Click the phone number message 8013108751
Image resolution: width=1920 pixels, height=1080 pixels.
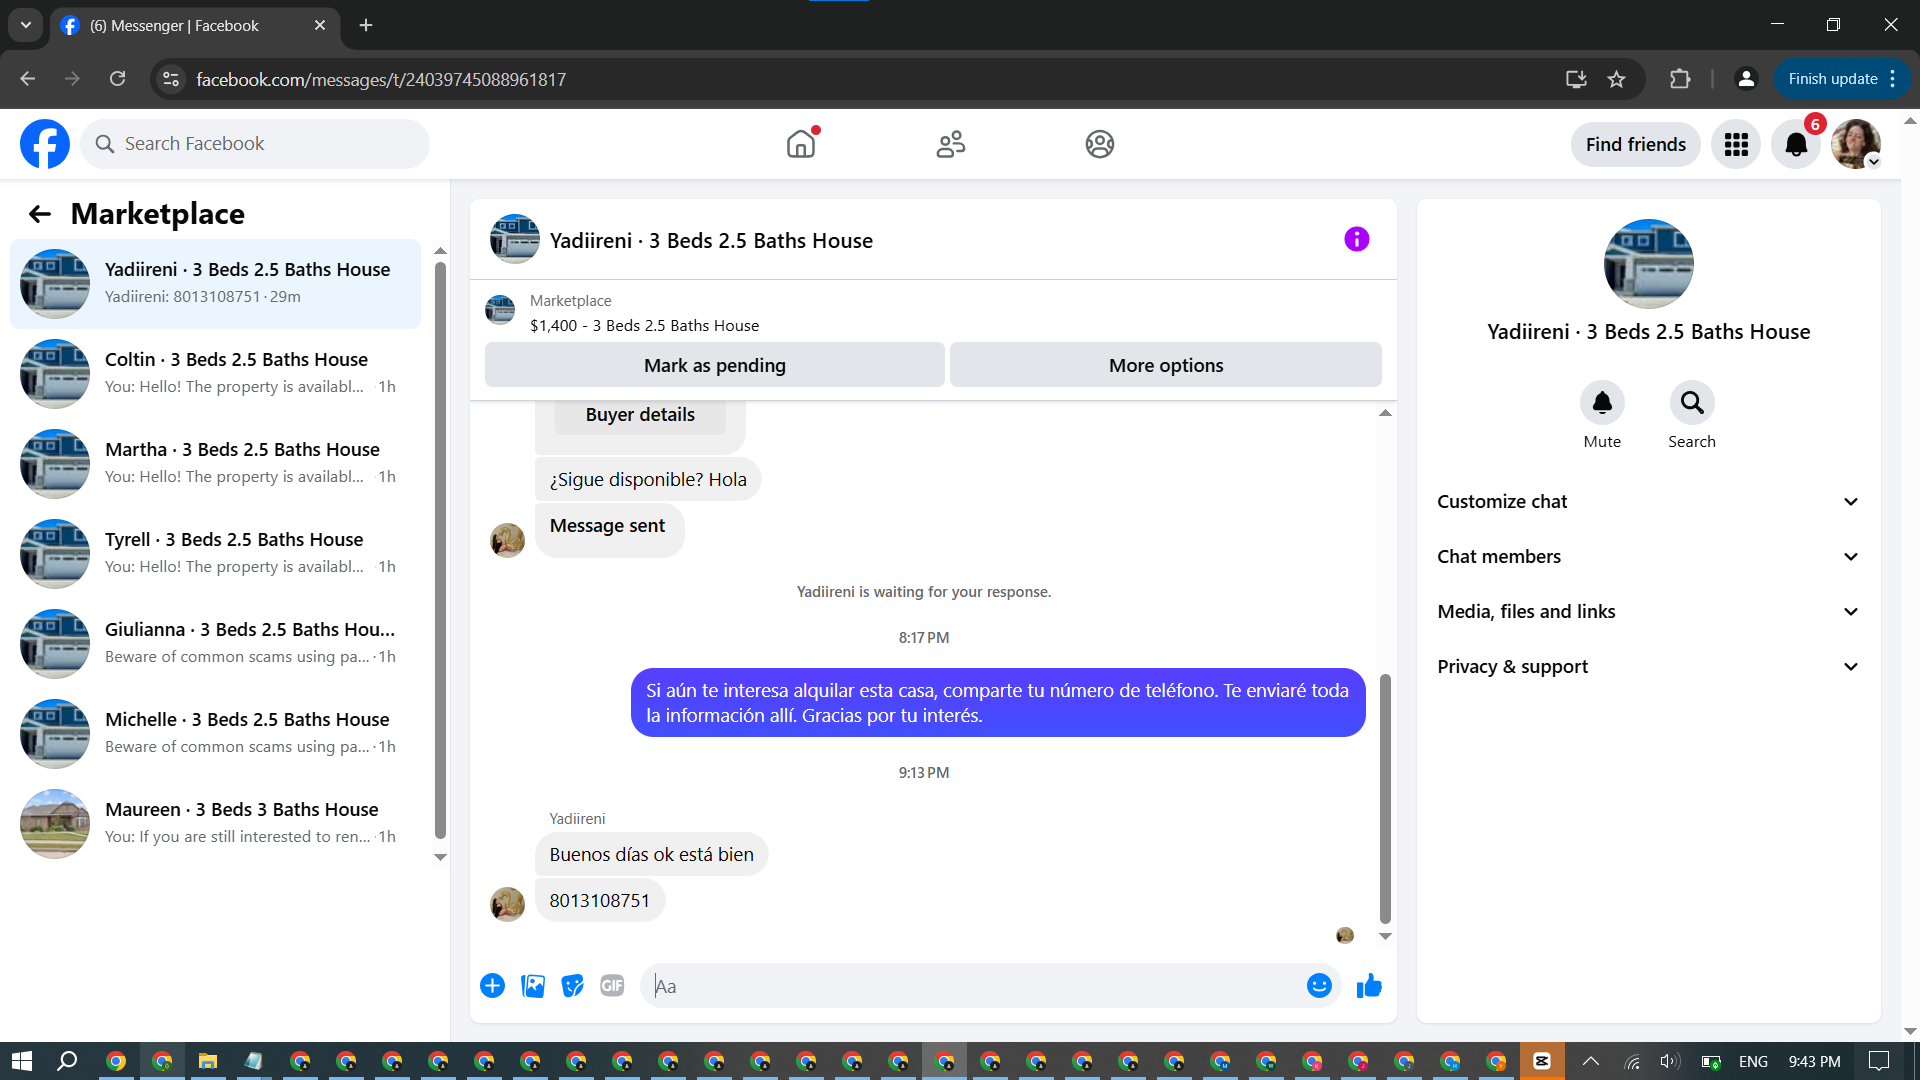tap(599, 901)
